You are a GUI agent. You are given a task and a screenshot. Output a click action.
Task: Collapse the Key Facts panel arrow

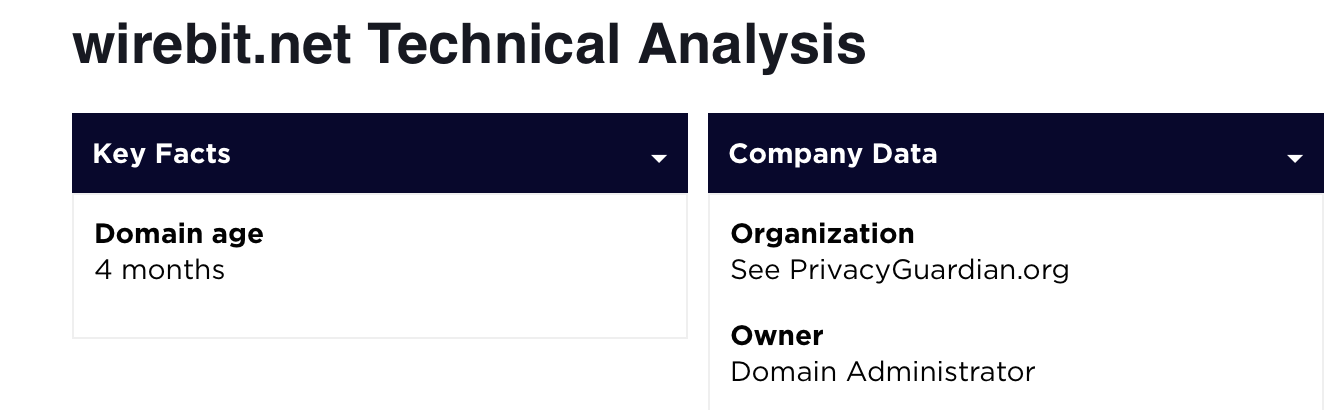click(x=658, y=158)
